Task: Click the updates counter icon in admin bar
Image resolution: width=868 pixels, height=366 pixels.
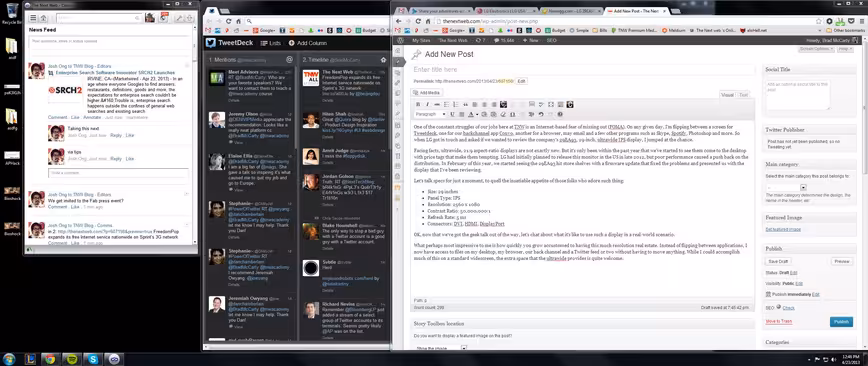Action: pos(478,40)
